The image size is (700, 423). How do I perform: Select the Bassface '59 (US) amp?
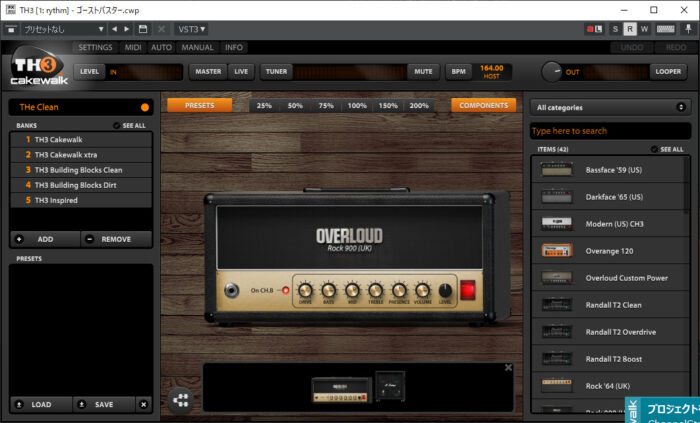point(610,170)
